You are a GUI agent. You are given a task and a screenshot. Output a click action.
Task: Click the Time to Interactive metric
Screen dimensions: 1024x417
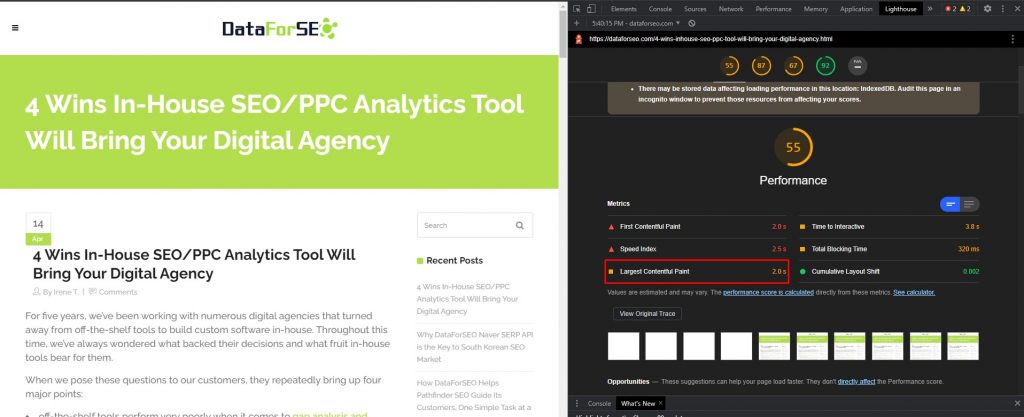coord(889,226)
